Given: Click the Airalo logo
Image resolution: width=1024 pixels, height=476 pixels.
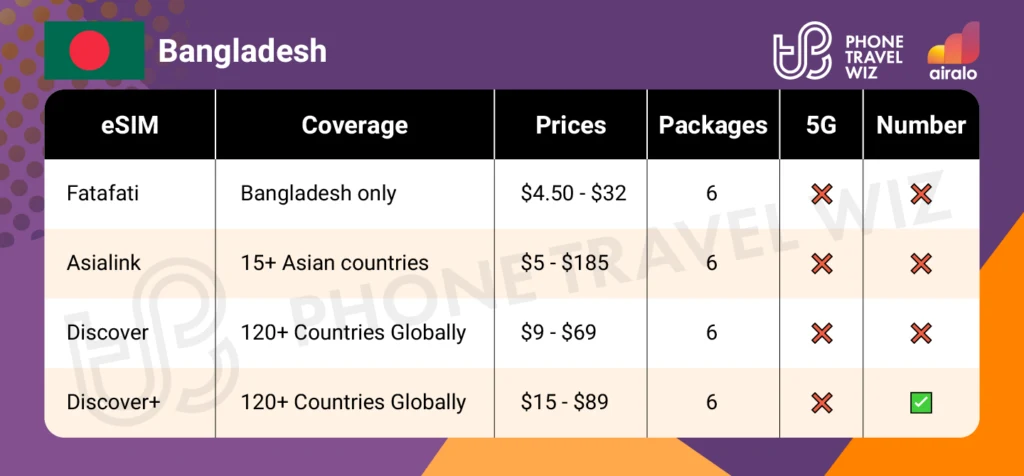Looking at the screenshot, I should (x=952, y=50).
